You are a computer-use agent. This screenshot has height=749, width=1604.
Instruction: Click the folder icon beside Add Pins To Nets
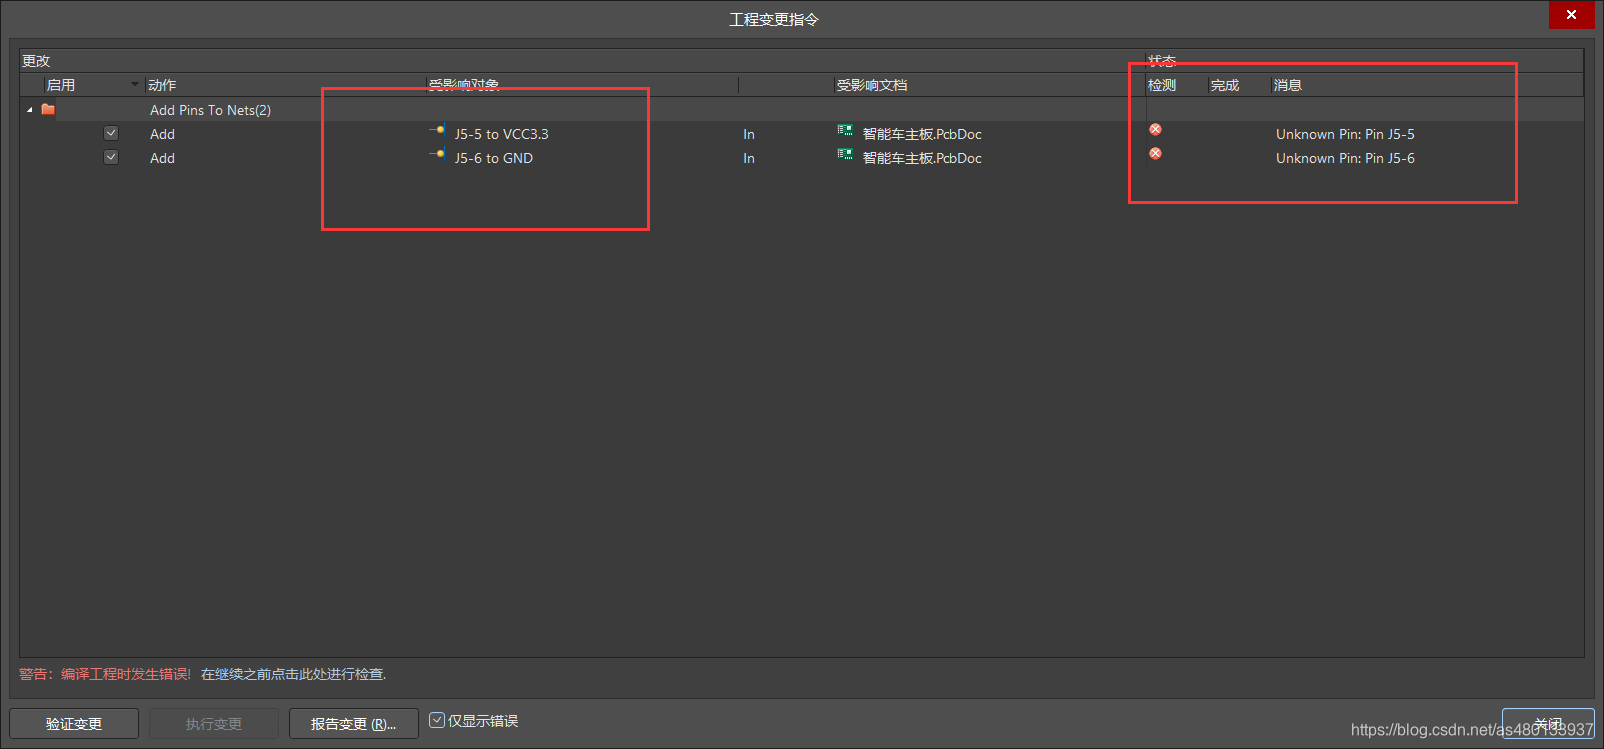coord(48,110)
